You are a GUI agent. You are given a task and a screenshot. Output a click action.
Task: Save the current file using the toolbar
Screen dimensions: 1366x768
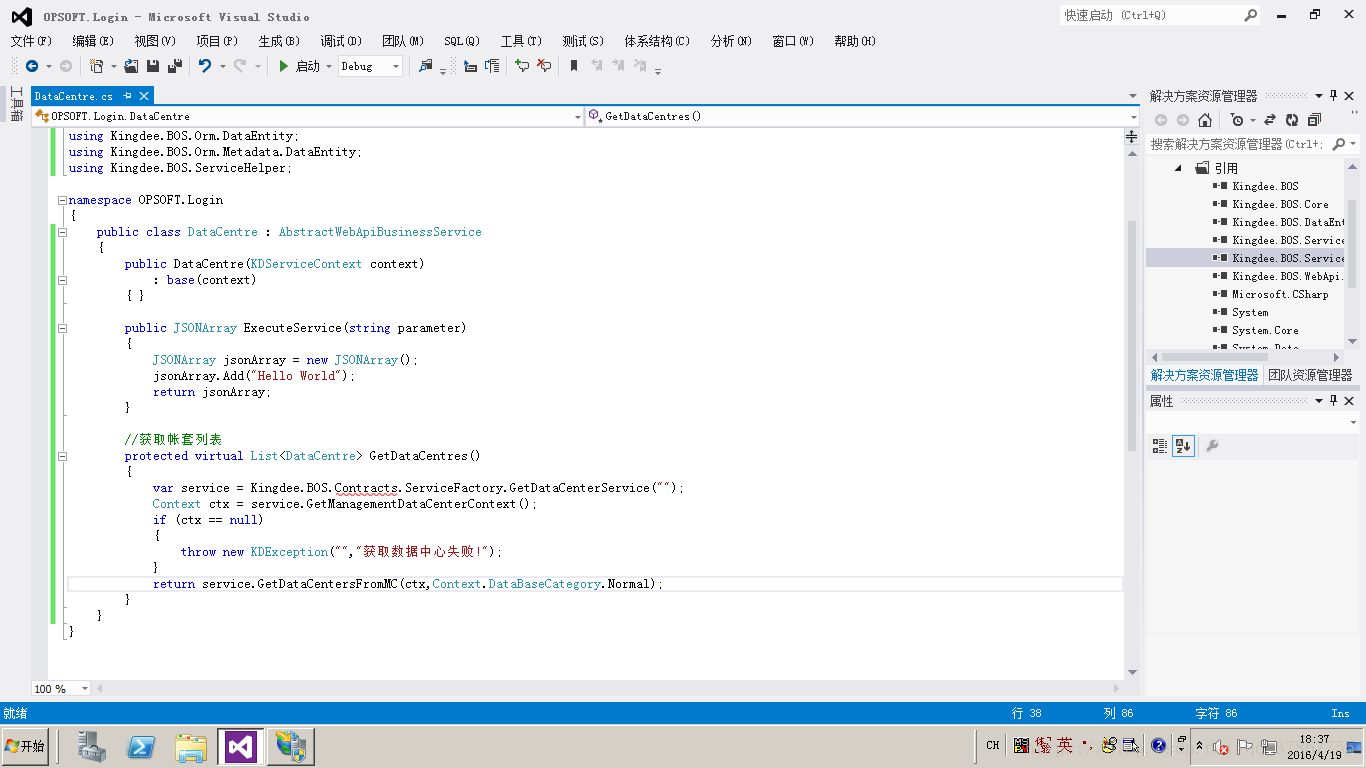(x=153, y=66)
